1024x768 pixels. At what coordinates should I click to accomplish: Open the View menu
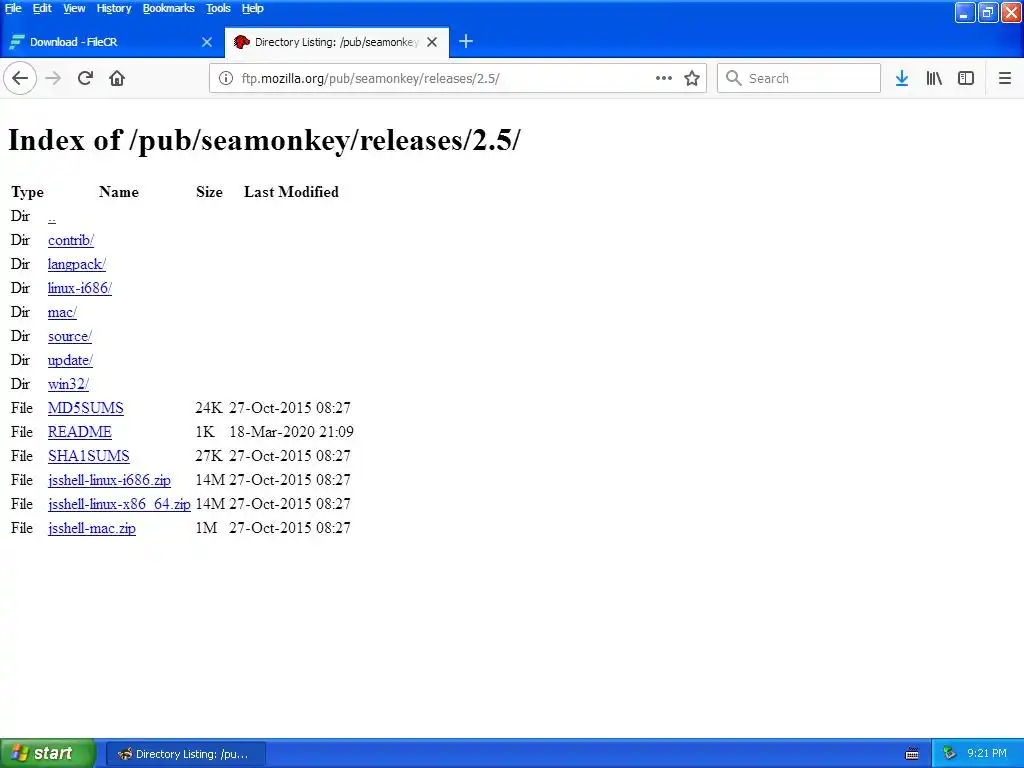74,8
